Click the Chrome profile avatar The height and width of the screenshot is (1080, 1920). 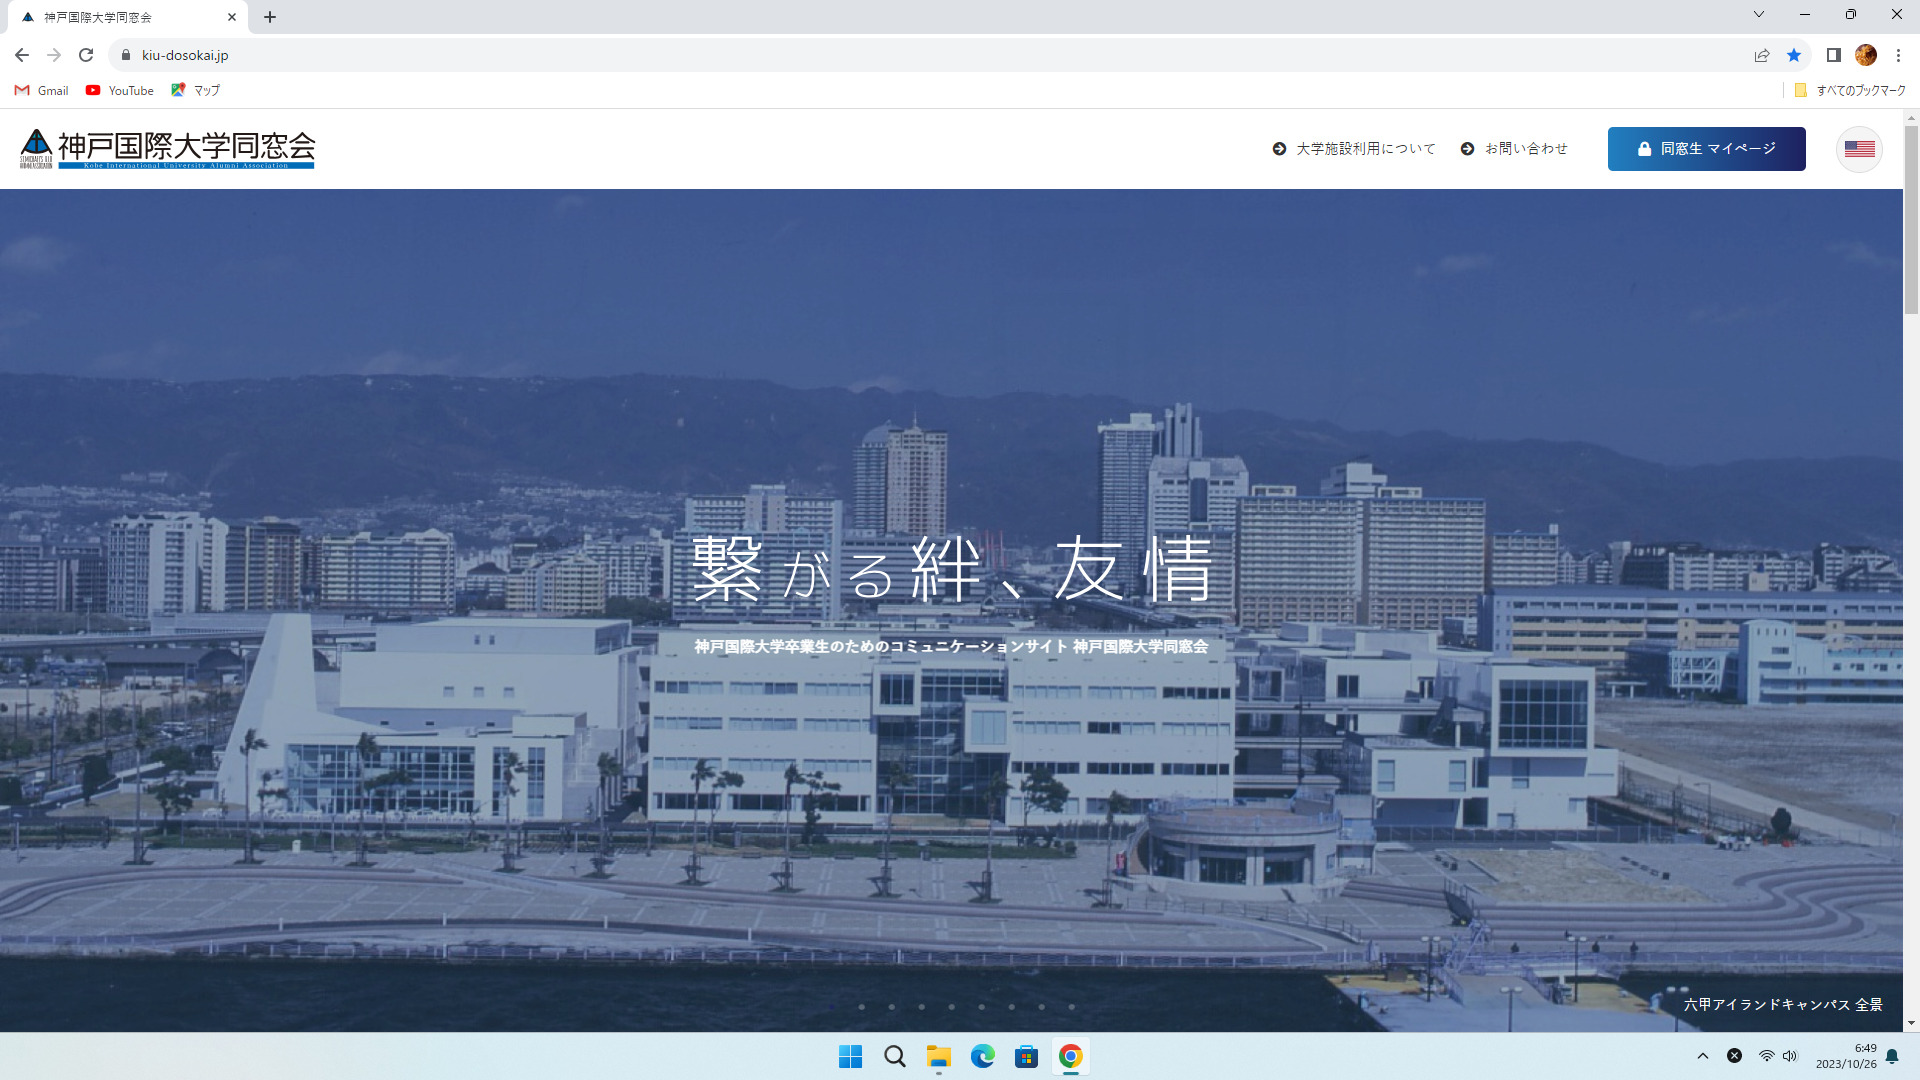tap(1866, 55)
